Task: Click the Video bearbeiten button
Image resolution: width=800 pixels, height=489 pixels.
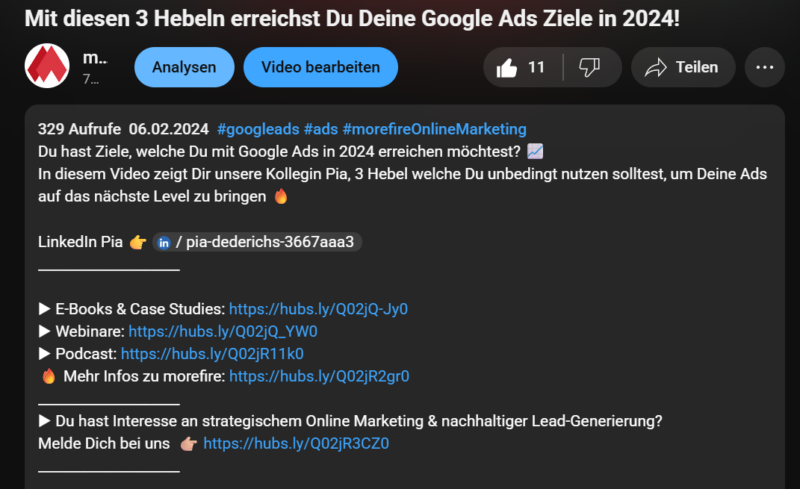Action: coord(320,67)
